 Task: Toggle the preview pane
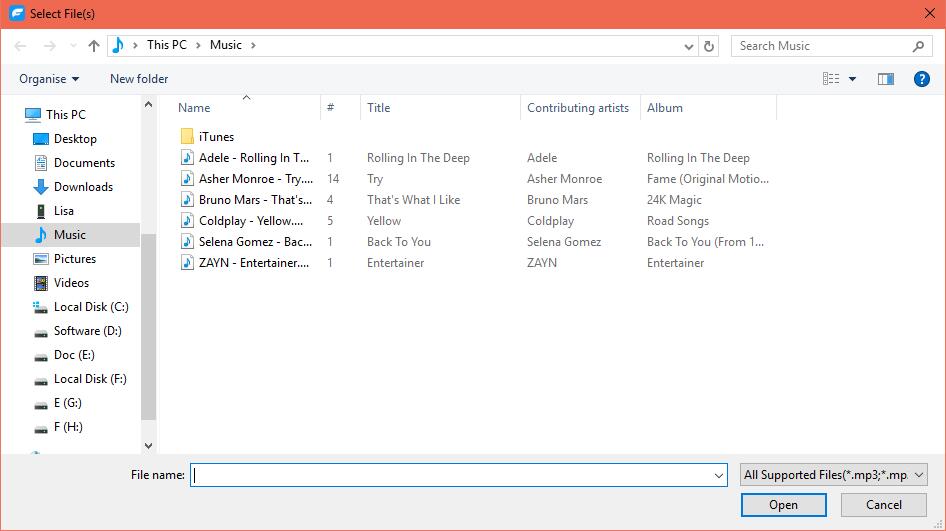[x=886, y=79]
